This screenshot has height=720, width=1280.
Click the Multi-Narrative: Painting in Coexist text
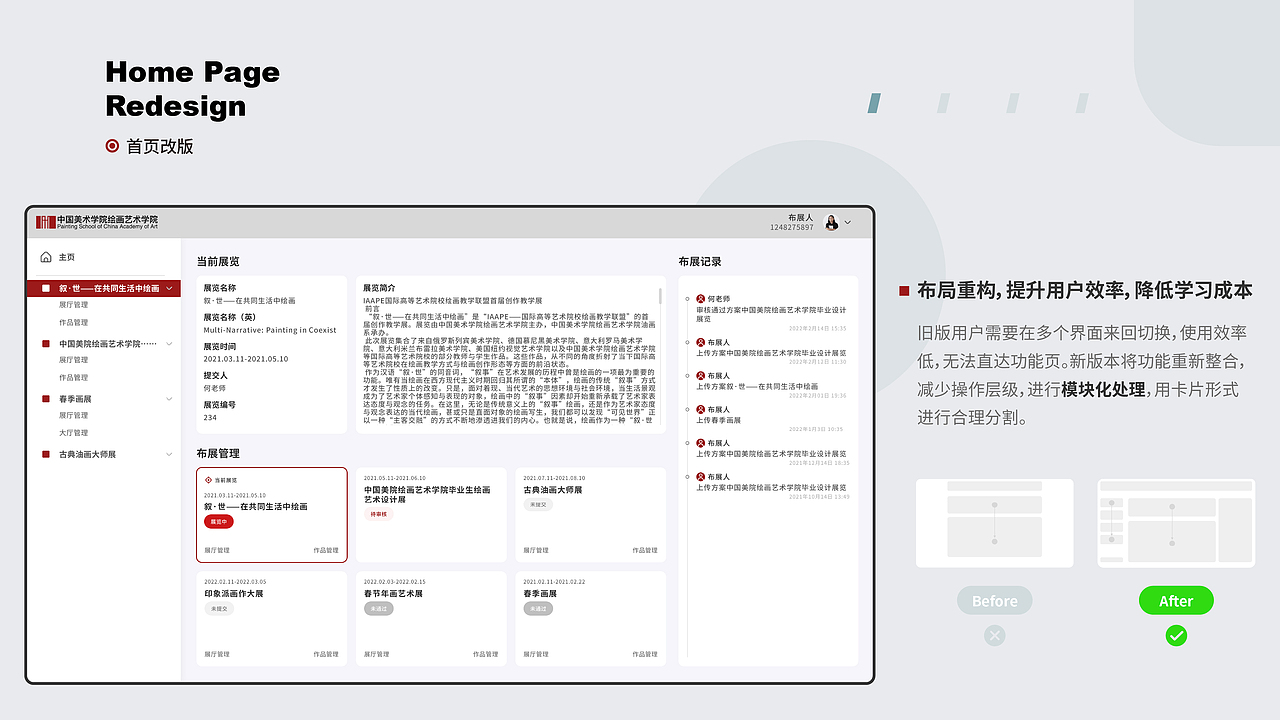click(x=270, y=330)
